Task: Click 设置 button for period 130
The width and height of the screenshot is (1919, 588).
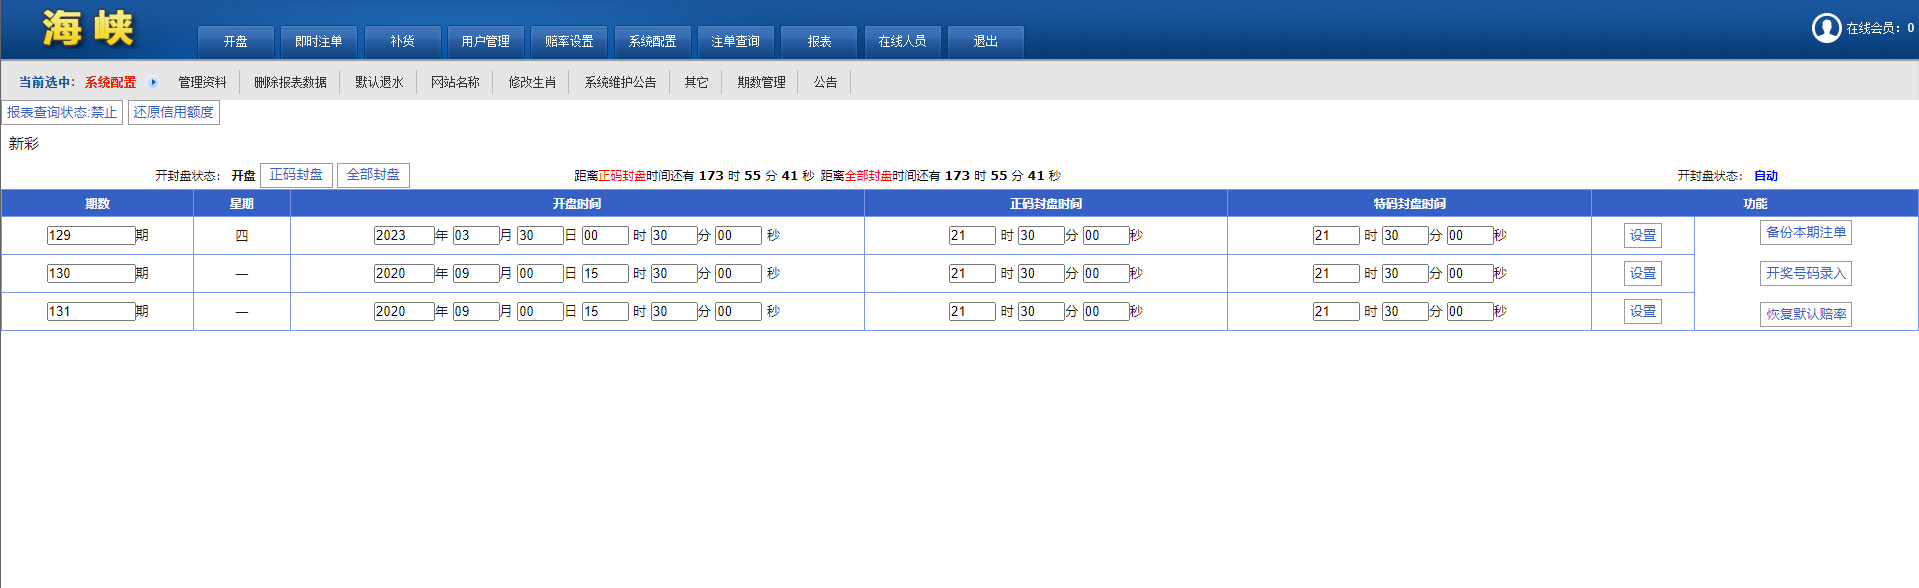Action: click(1643, 273)
